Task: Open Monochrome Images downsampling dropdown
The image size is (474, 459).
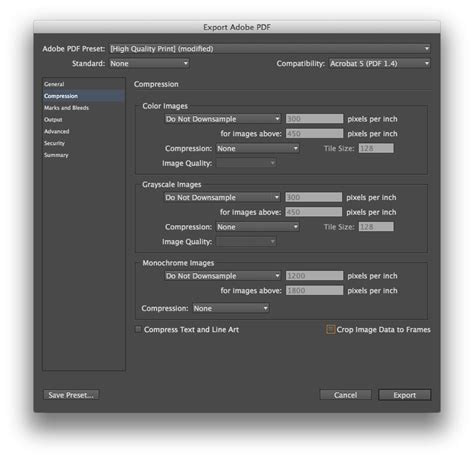Action: point(223,276)
